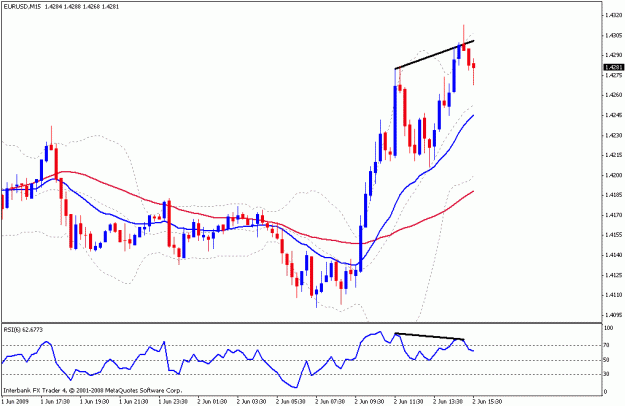
Task: Click the 1.4095 price axis label
Action: click(x=613, y=315)
